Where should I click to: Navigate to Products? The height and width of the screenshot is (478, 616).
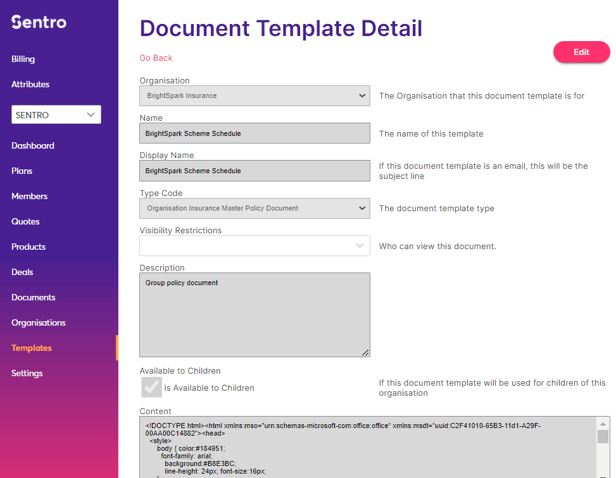click(x=28, y=247)
